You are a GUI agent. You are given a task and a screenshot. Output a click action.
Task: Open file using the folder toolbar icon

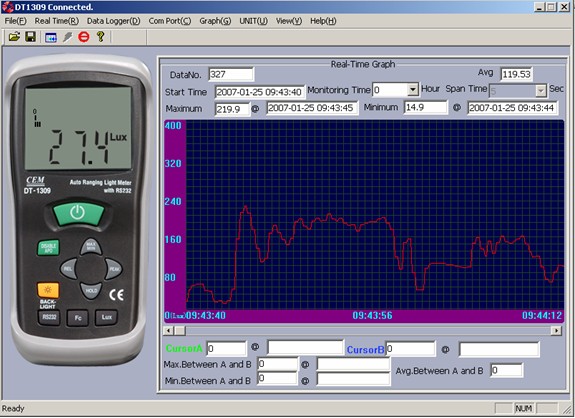click(x=14, y=37)
